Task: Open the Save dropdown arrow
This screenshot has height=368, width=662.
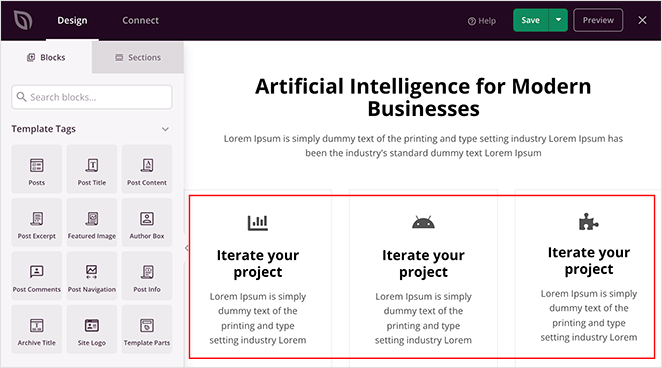Action: [x=558, y=20]
